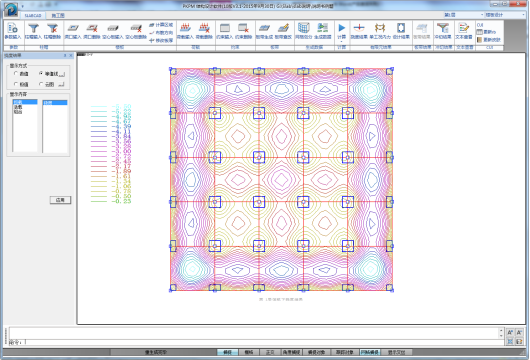Screen dimensions: 530x360
Task: Open contour line settings ellipsis button
Action: pos(62,74)
